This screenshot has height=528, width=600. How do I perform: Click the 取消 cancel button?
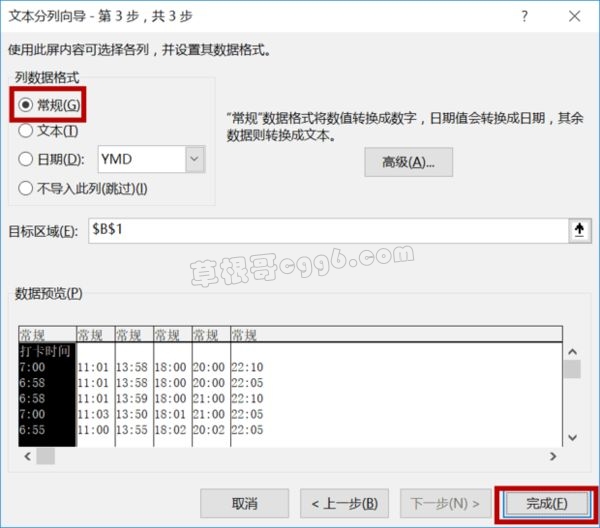245,504
